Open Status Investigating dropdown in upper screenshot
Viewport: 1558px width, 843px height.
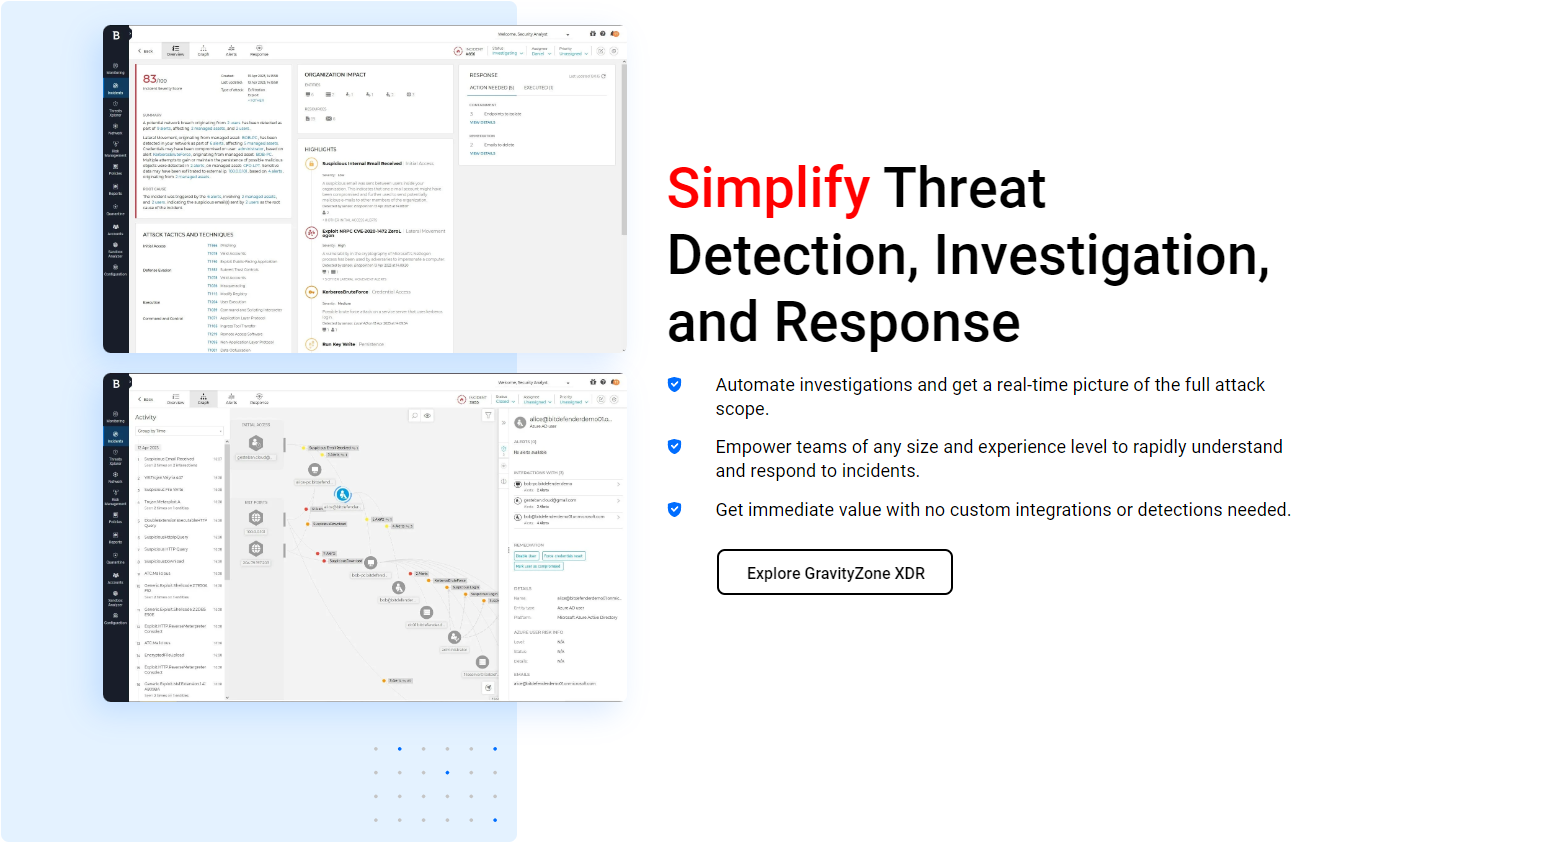507,51
